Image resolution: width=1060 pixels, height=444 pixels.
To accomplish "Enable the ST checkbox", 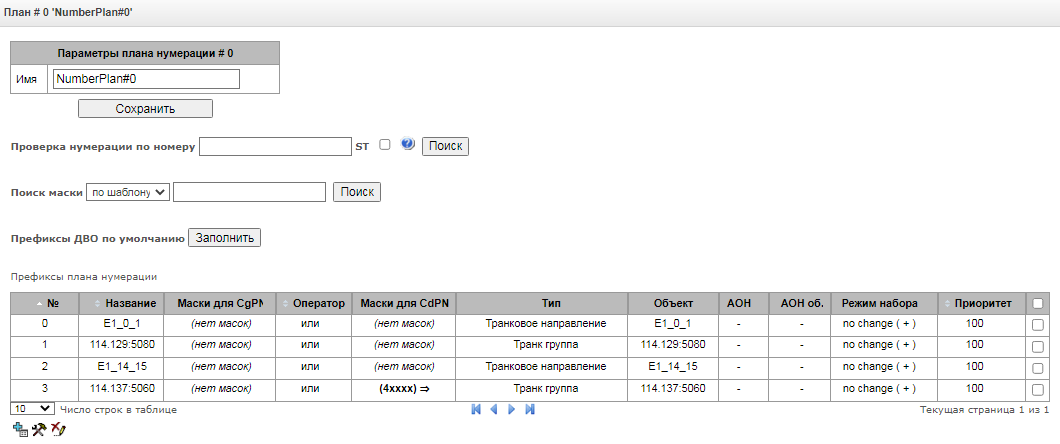I will click(x=385, y=145).
